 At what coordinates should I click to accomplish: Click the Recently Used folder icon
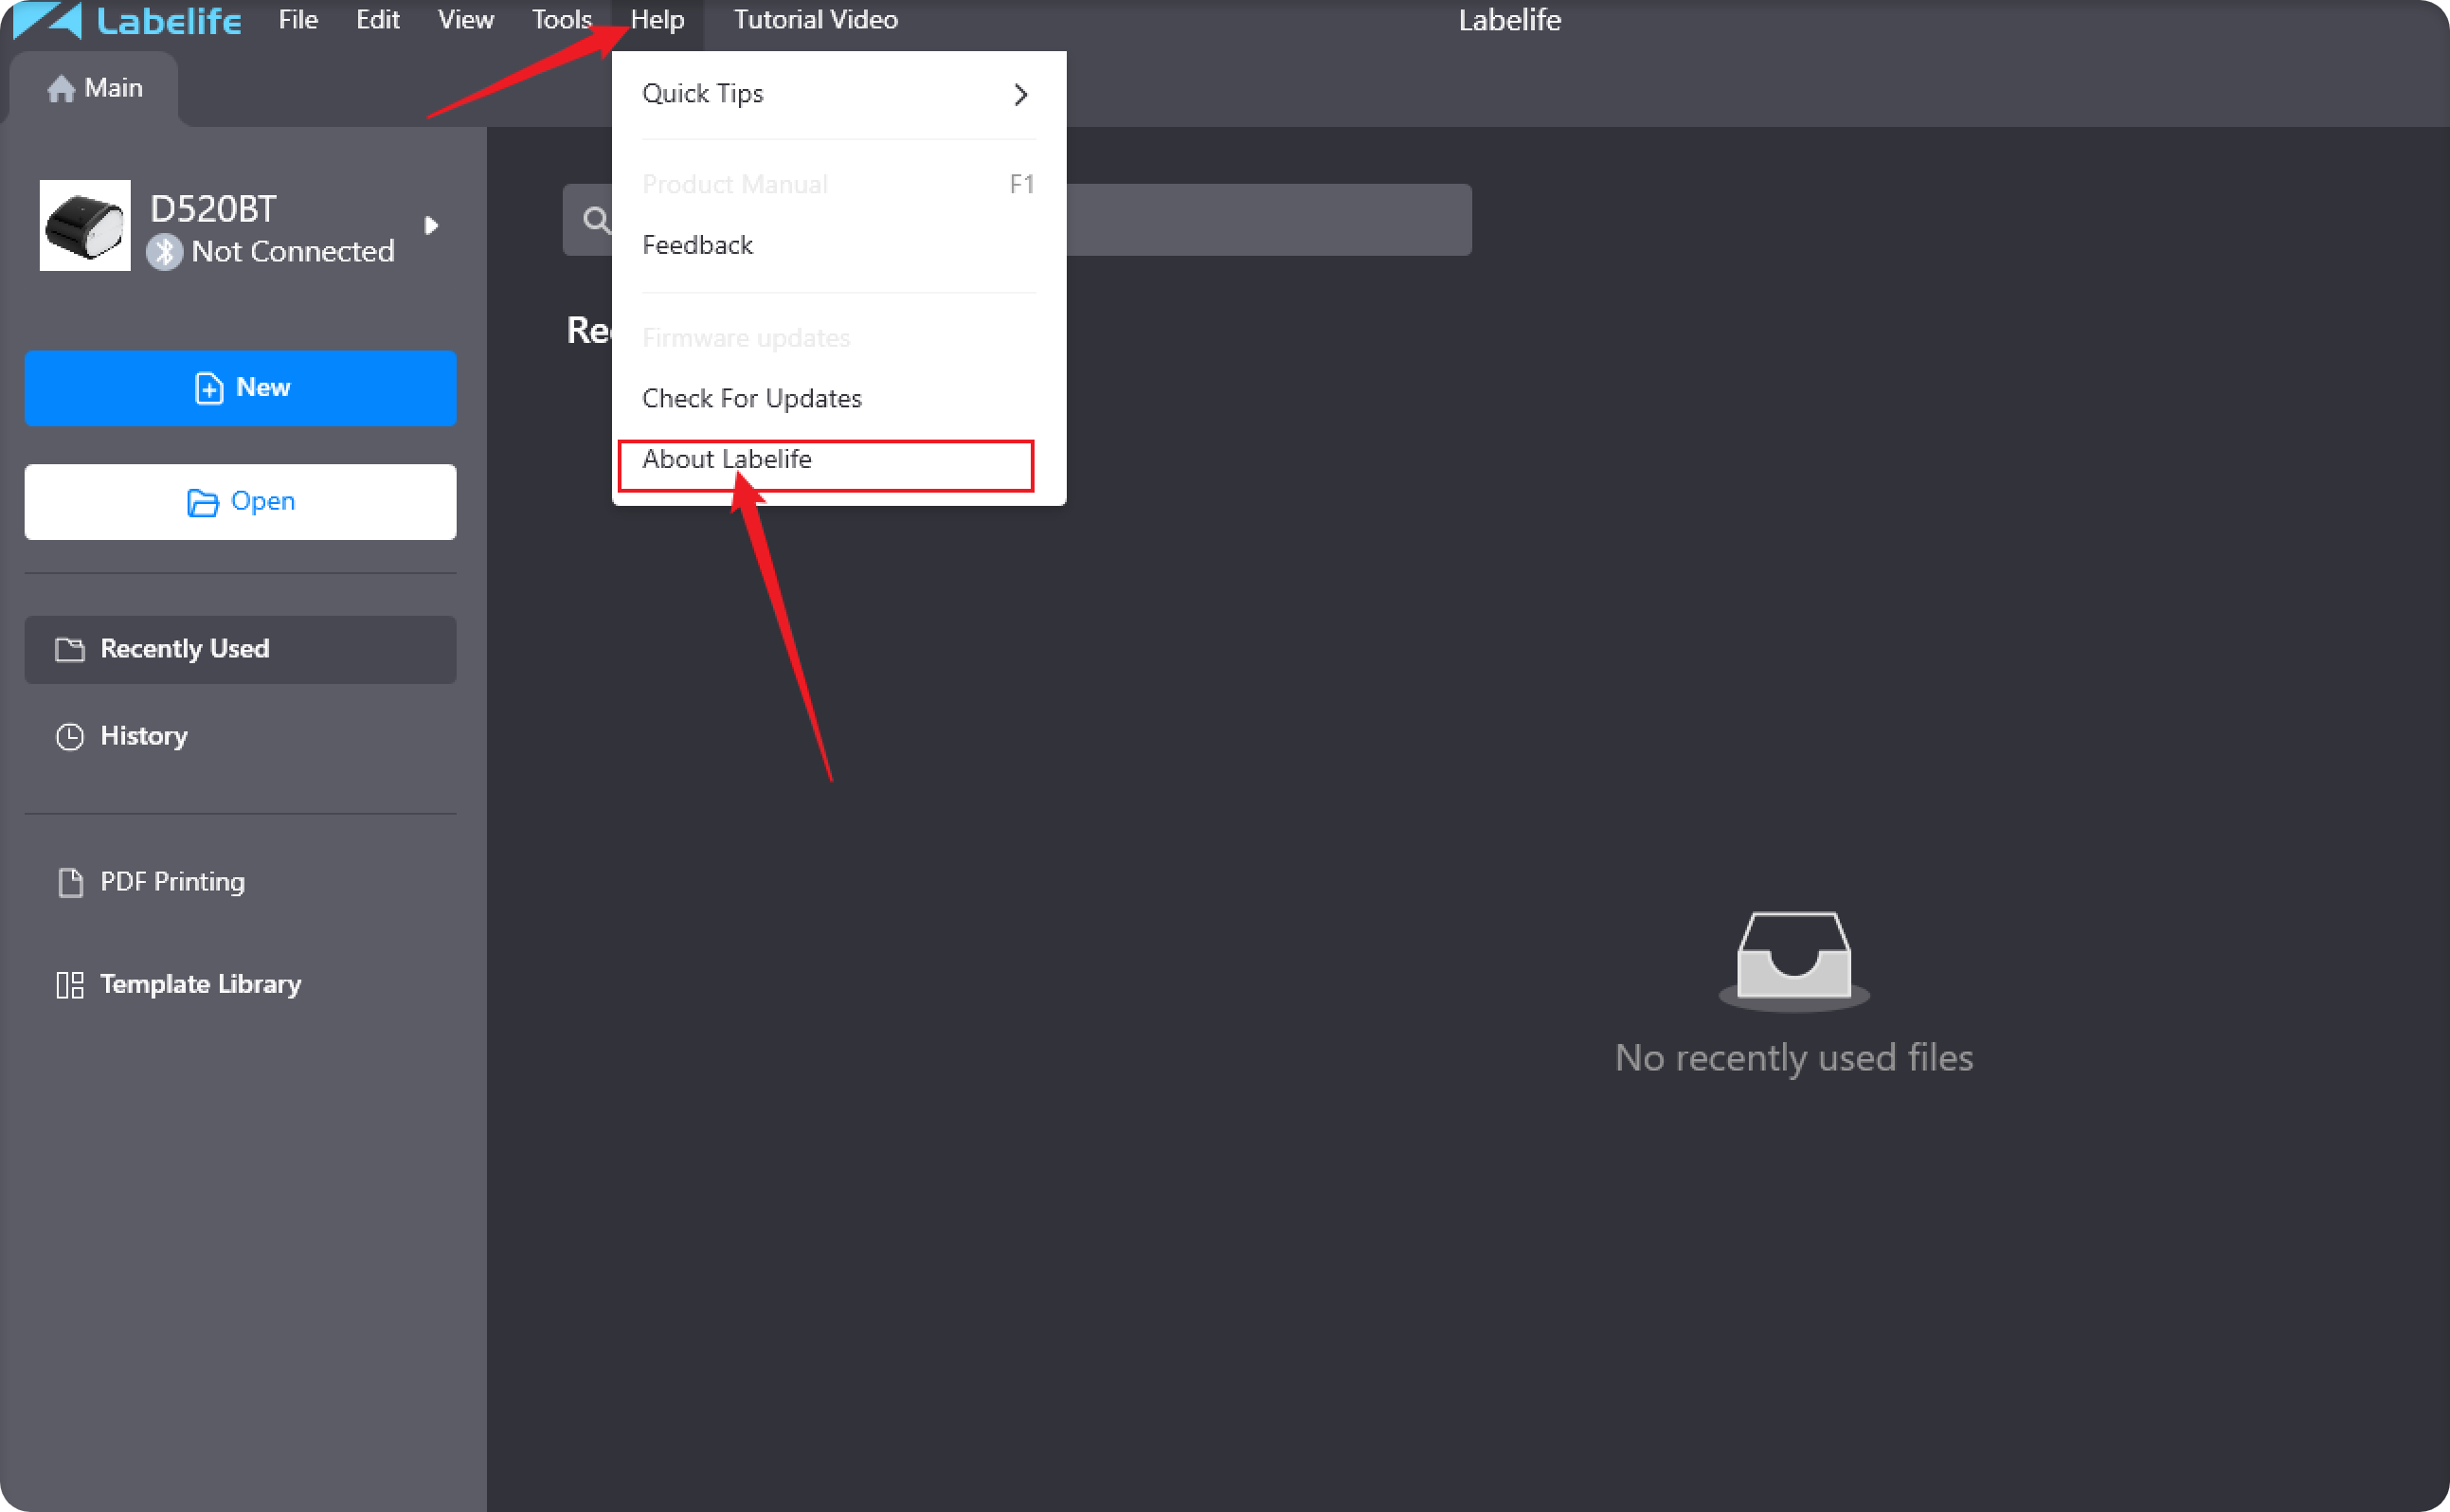tap(69, 650)
